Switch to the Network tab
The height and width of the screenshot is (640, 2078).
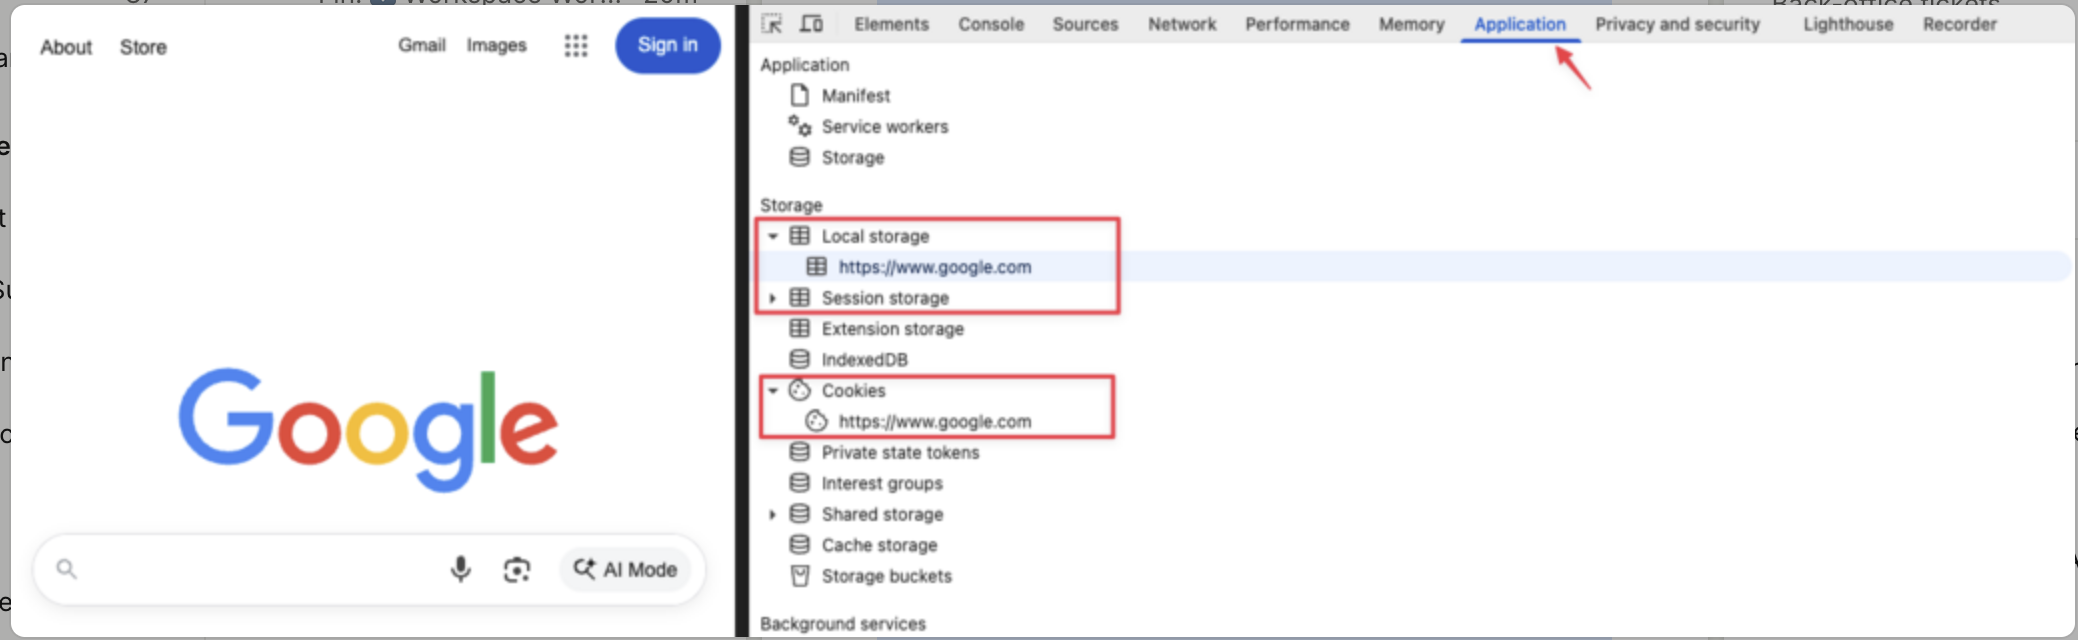1182,24
